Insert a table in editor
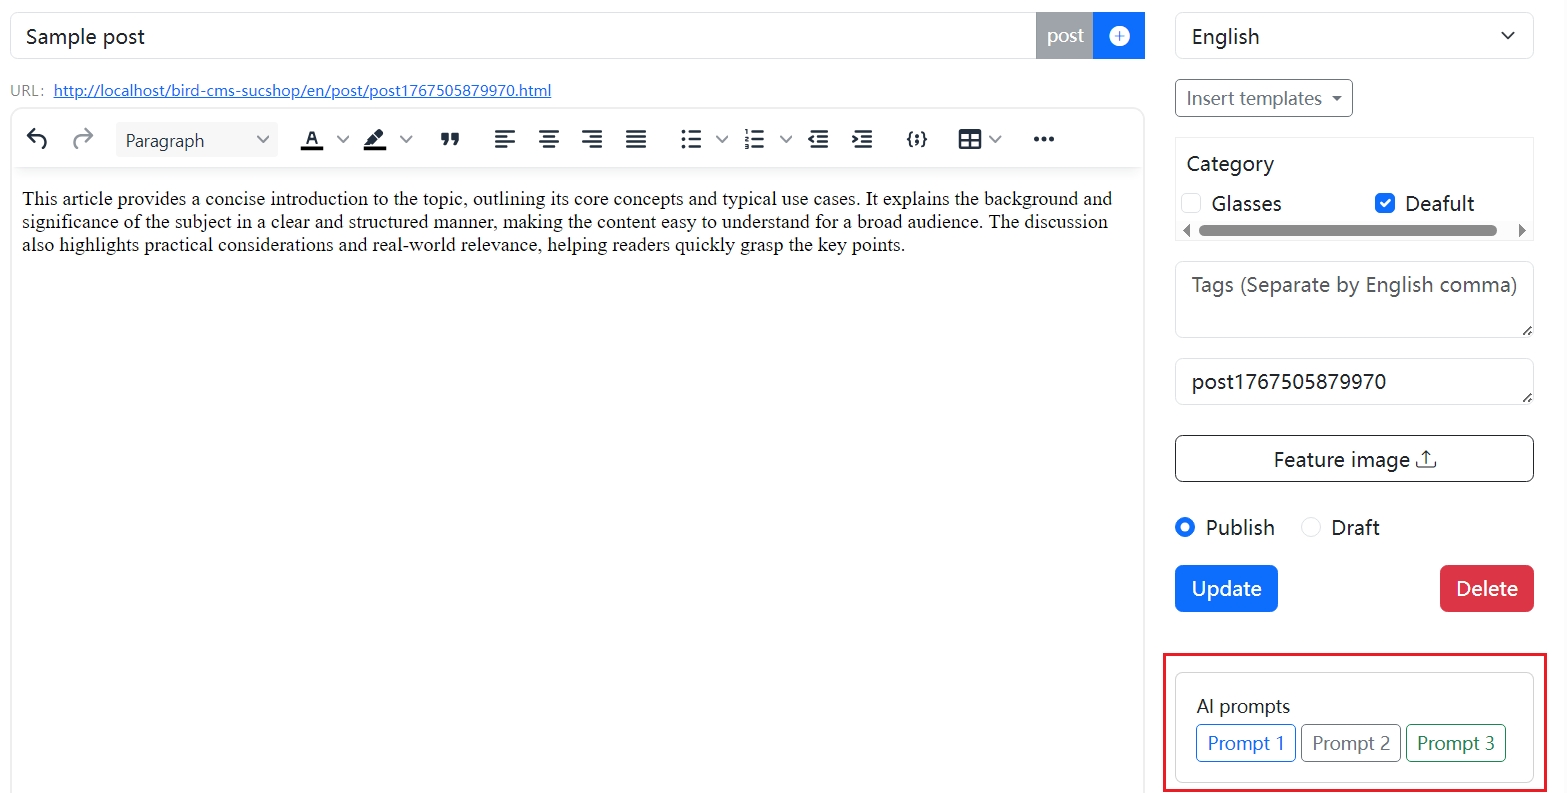 pos(969,139)
